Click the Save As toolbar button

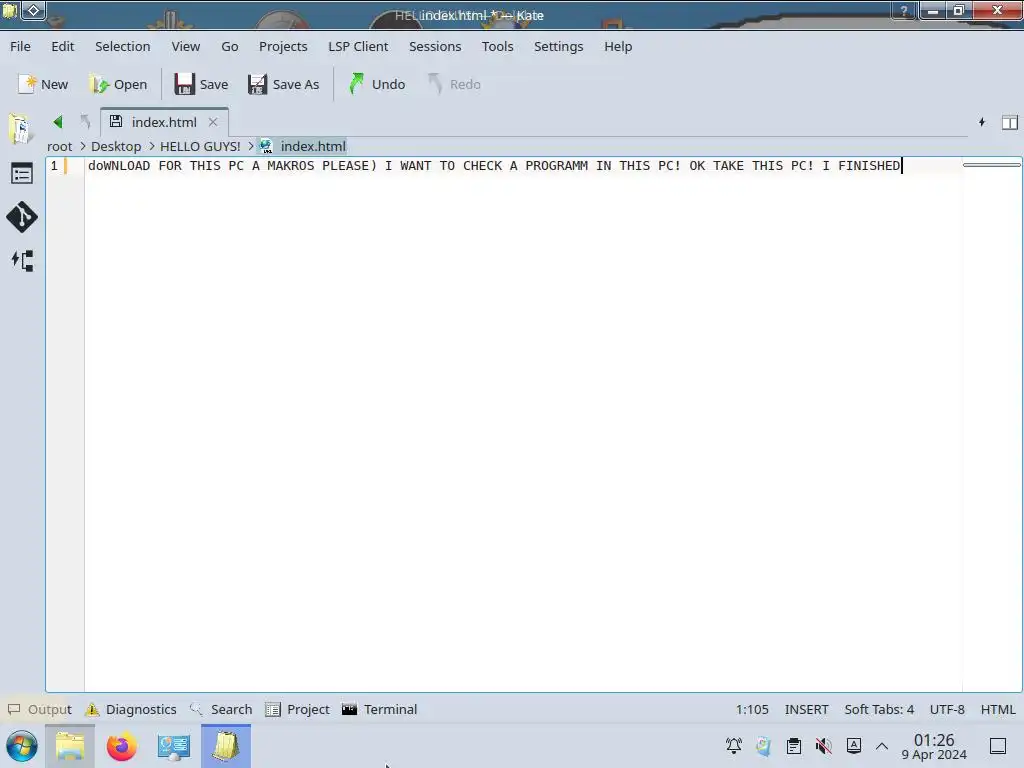[283, 84]
